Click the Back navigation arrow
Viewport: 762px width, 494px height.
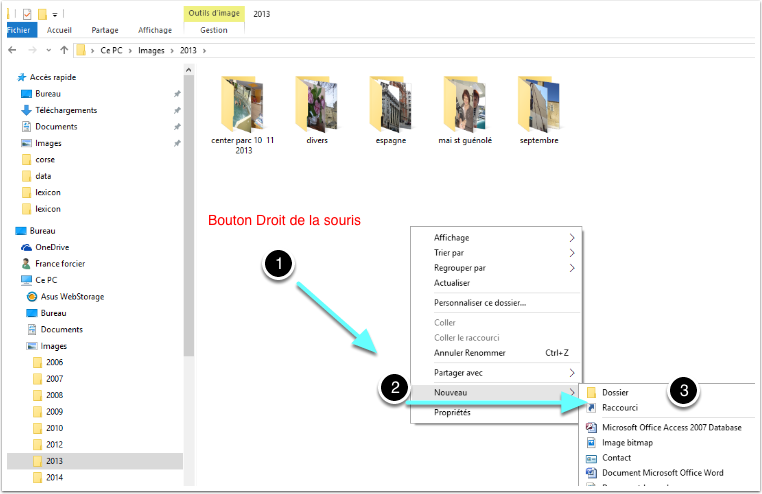tap(12, 49)
